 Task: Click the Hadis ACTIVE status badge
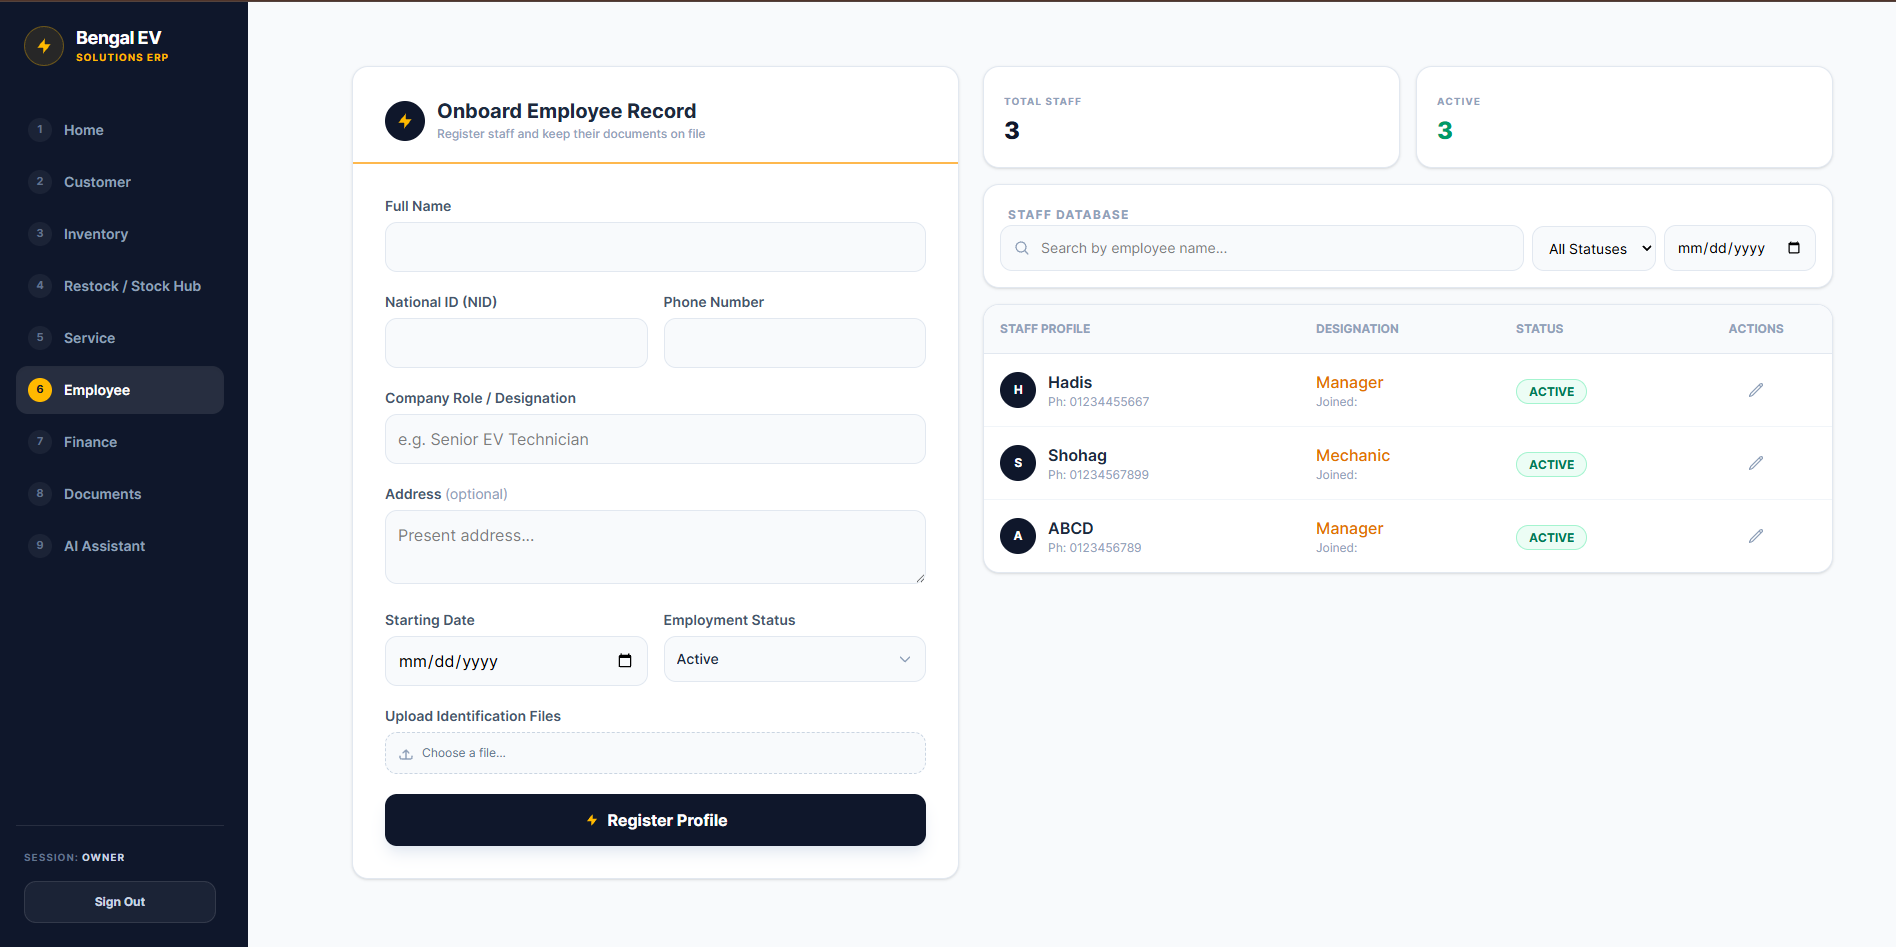tap(1551, 392)
